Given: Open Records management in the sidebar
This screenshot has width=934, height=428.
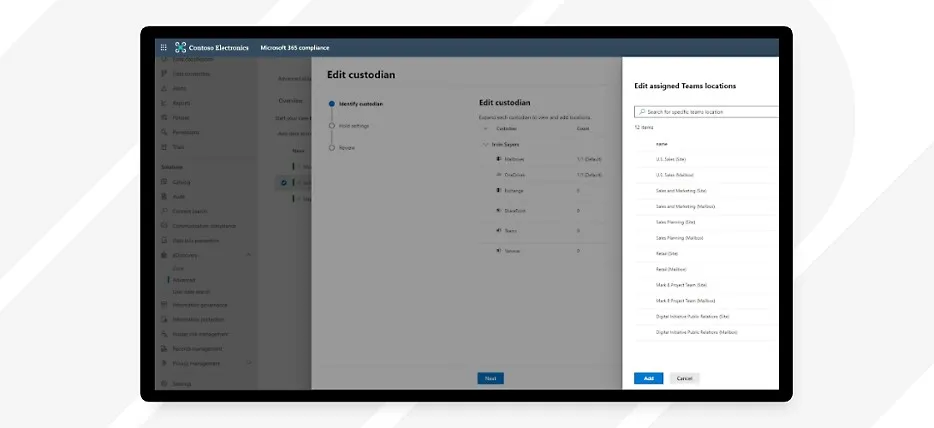Looking at the screenshot, I should coord(197,349).
